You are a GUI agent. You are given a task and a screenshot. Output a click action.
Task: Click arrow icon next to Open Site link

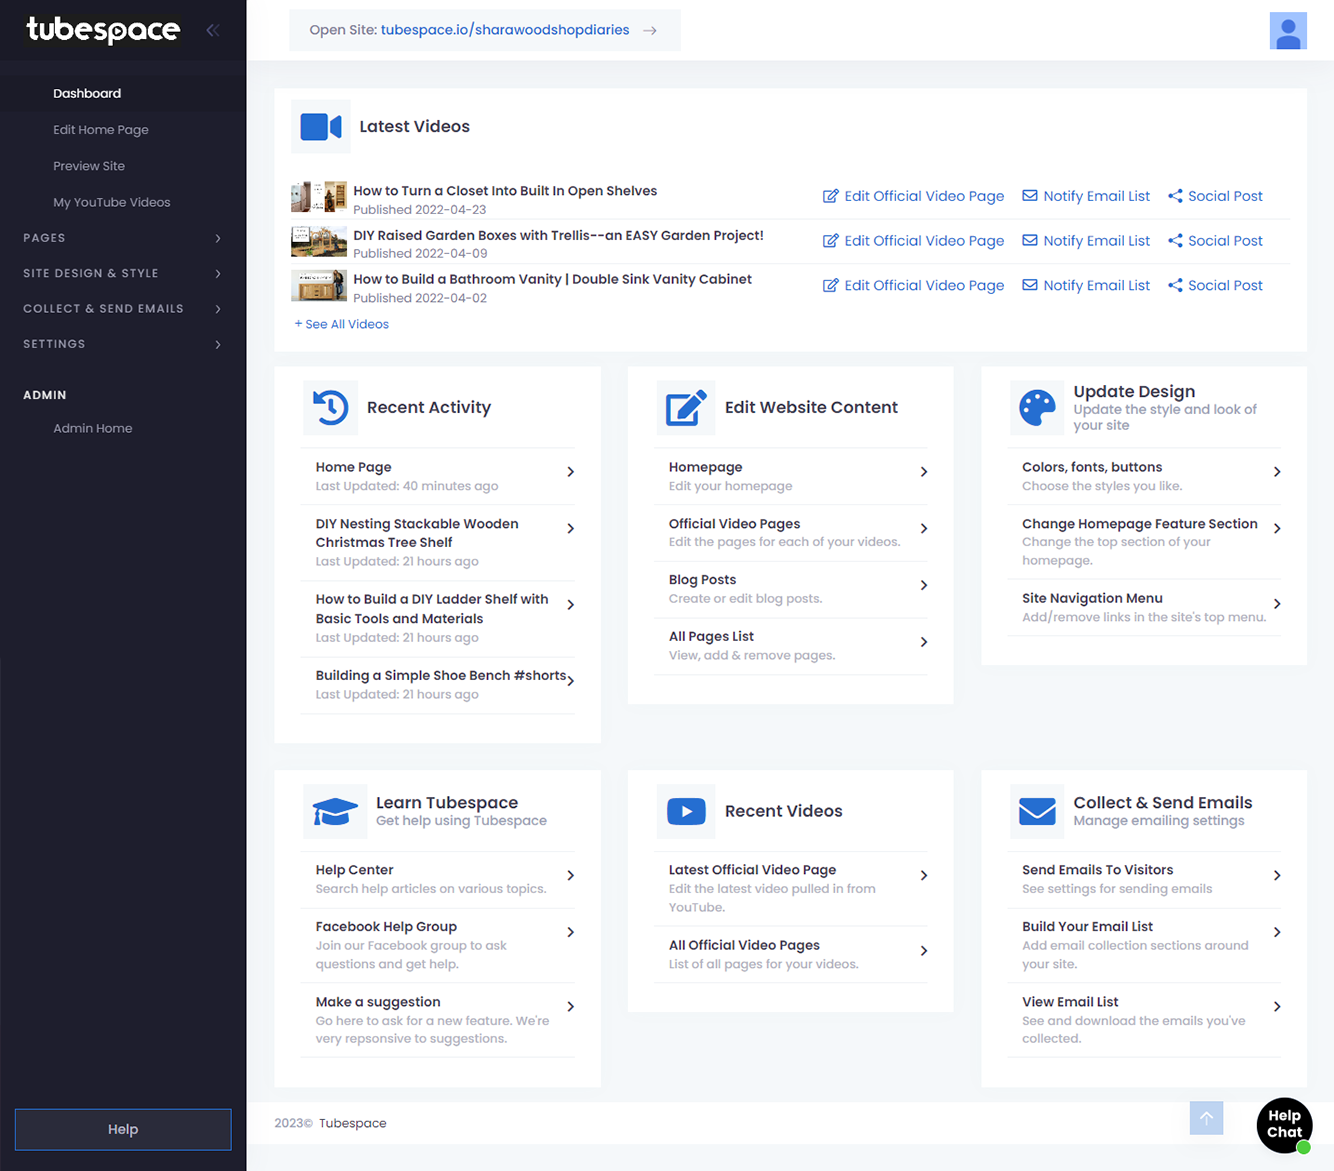point(650,30)
